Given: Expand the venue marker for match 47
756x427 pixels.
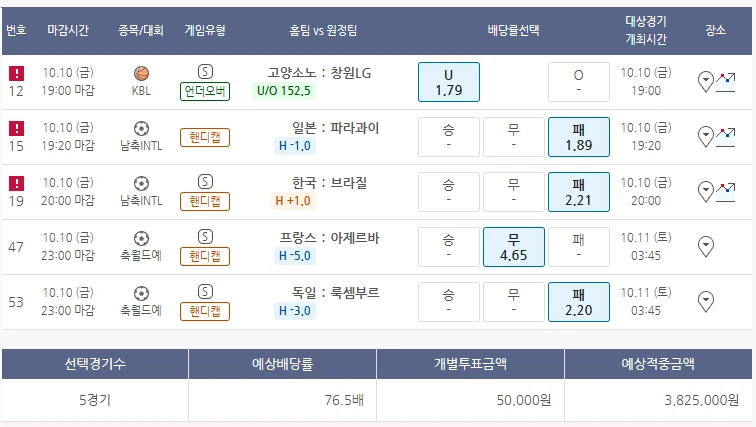Looking at the screenshot, I should tap(706, 245).
